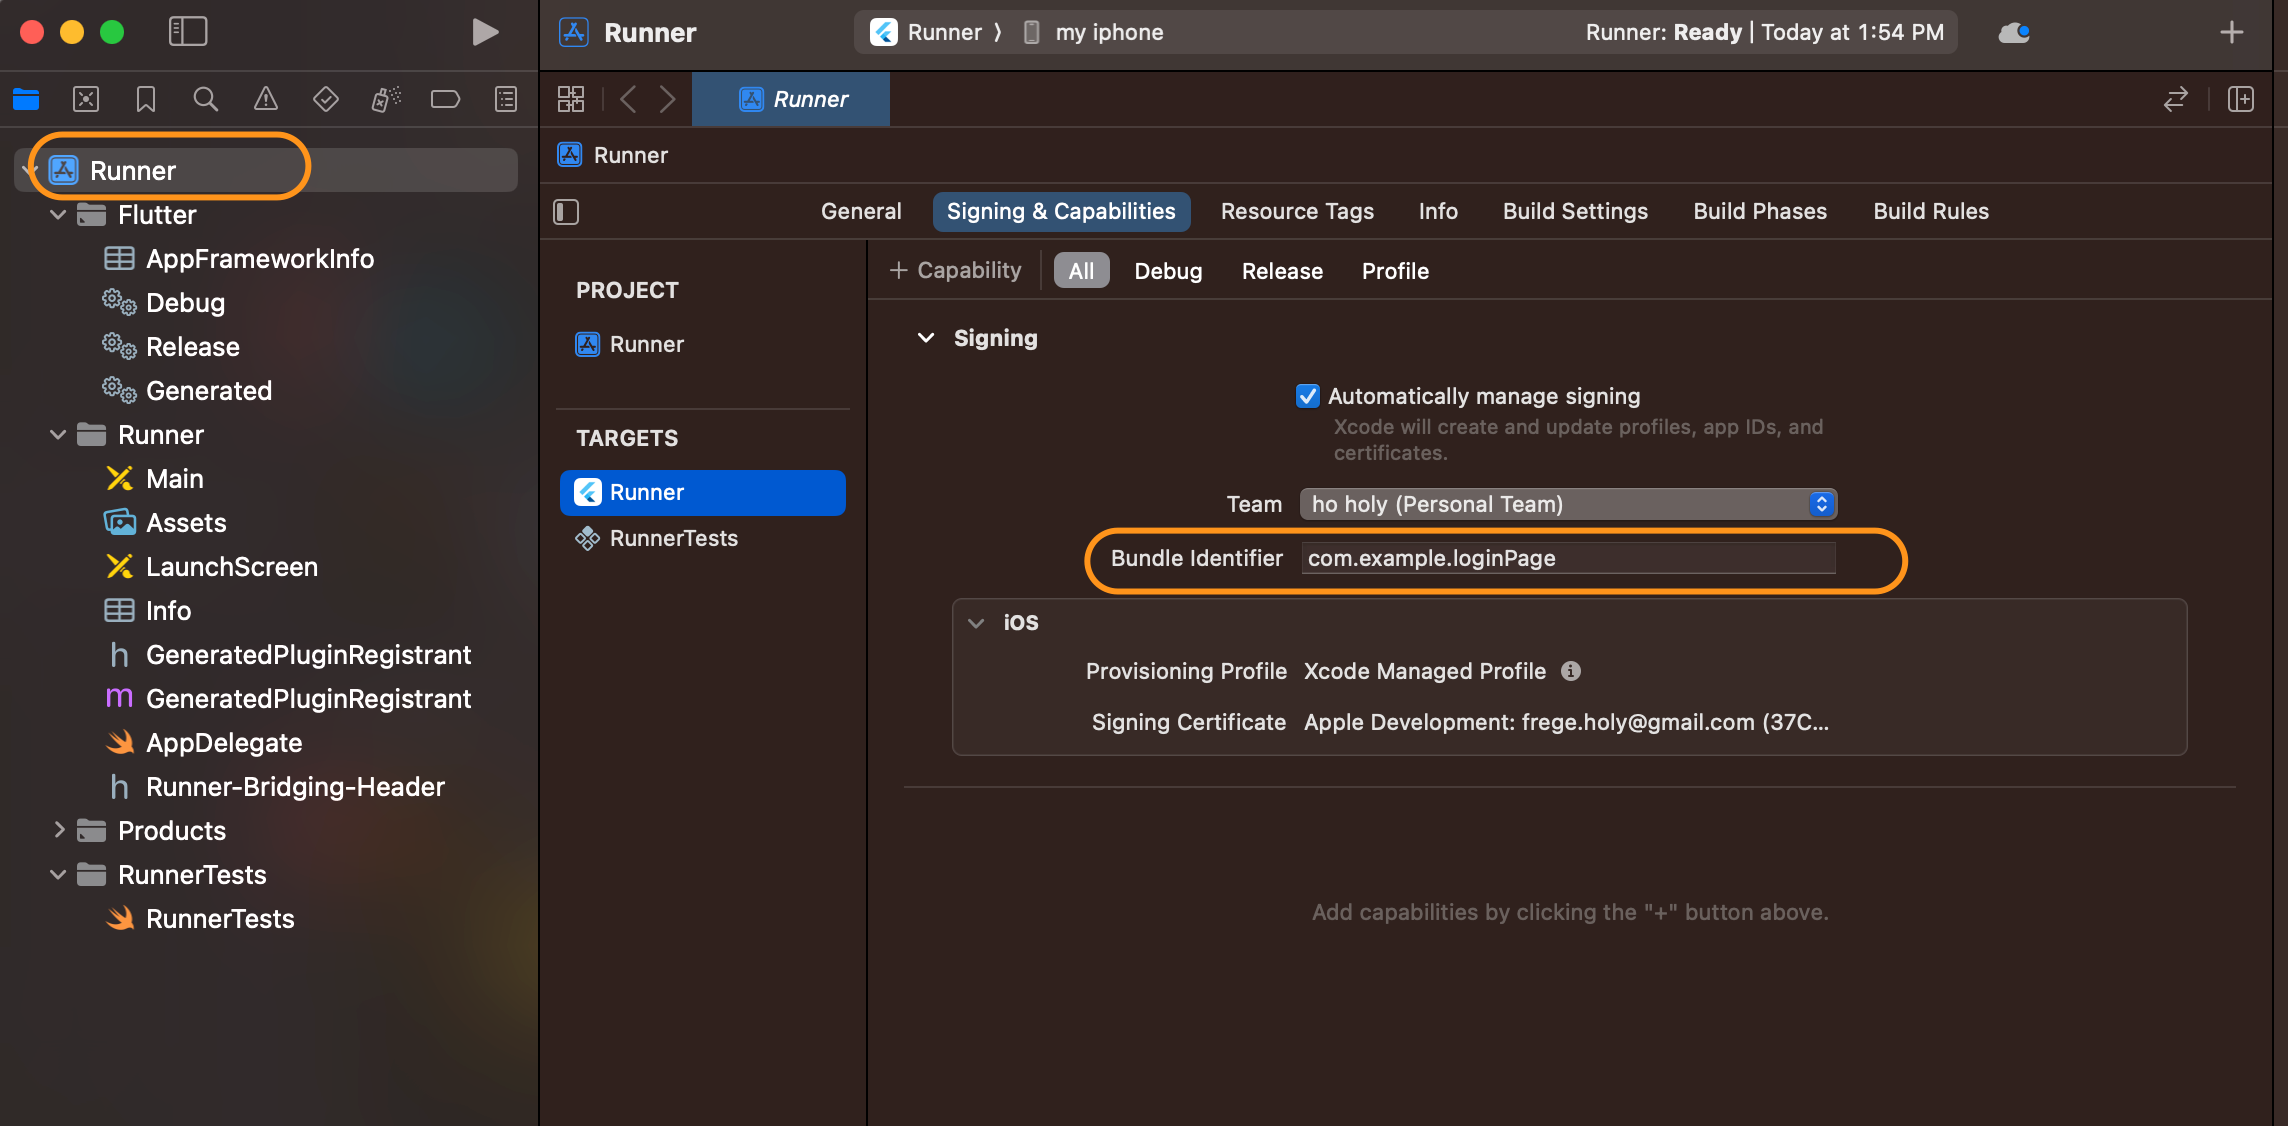Viewport: 2288px width, 1126px height.
Task: Expand the Products folder
Action: pos(59,830)
